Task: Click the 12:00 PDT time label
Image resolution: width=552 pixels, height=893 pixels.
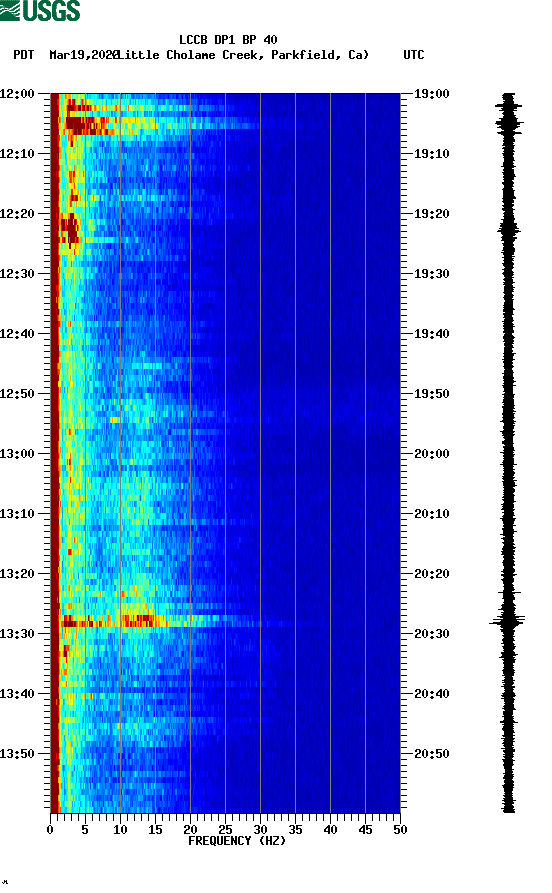Action: coord(17,93)
